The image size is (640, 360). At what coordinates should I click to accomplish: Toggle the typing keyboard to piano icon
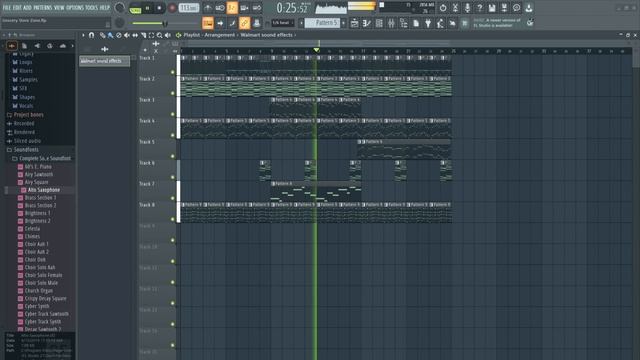pos(207,23)
